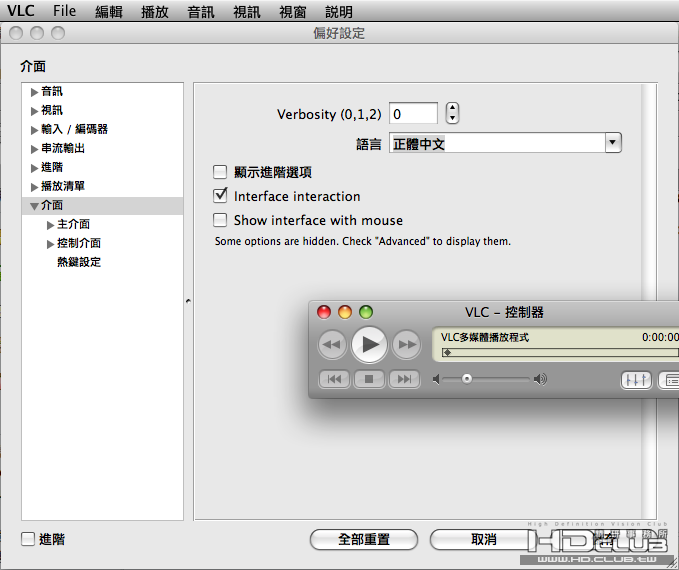Click the position marker on the seek bar
Screen dimensions: 679x570
pyautogui.click(x=448, y=353)
